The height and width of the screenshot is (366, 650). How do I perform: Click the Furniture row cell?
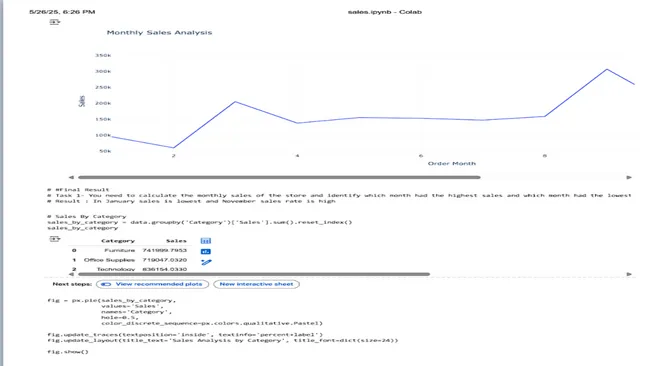[x=119, y=250]
